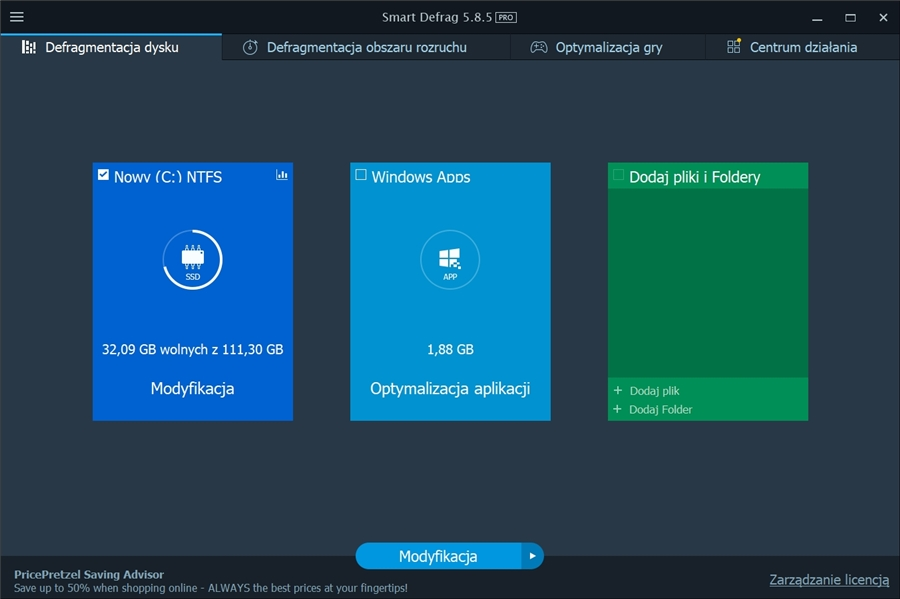Tick the Dodaj pliki i Foldery checkbox
900x599 pixels.
point(619,175)
